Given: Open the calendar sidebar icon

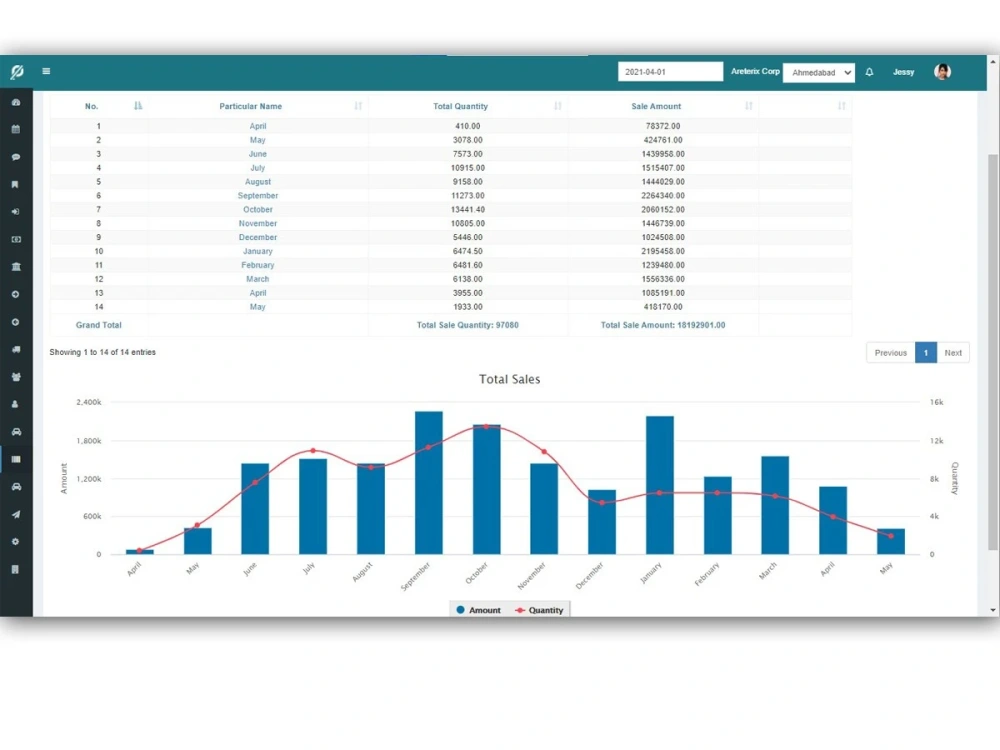Looking at the screenshot, I should 16,129.
